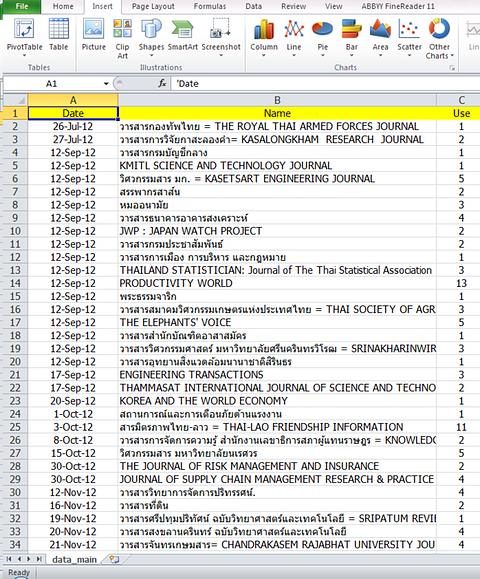Insert a SmartArt graphic
This screenshot has height=579, width=480.
pos(183,34)
